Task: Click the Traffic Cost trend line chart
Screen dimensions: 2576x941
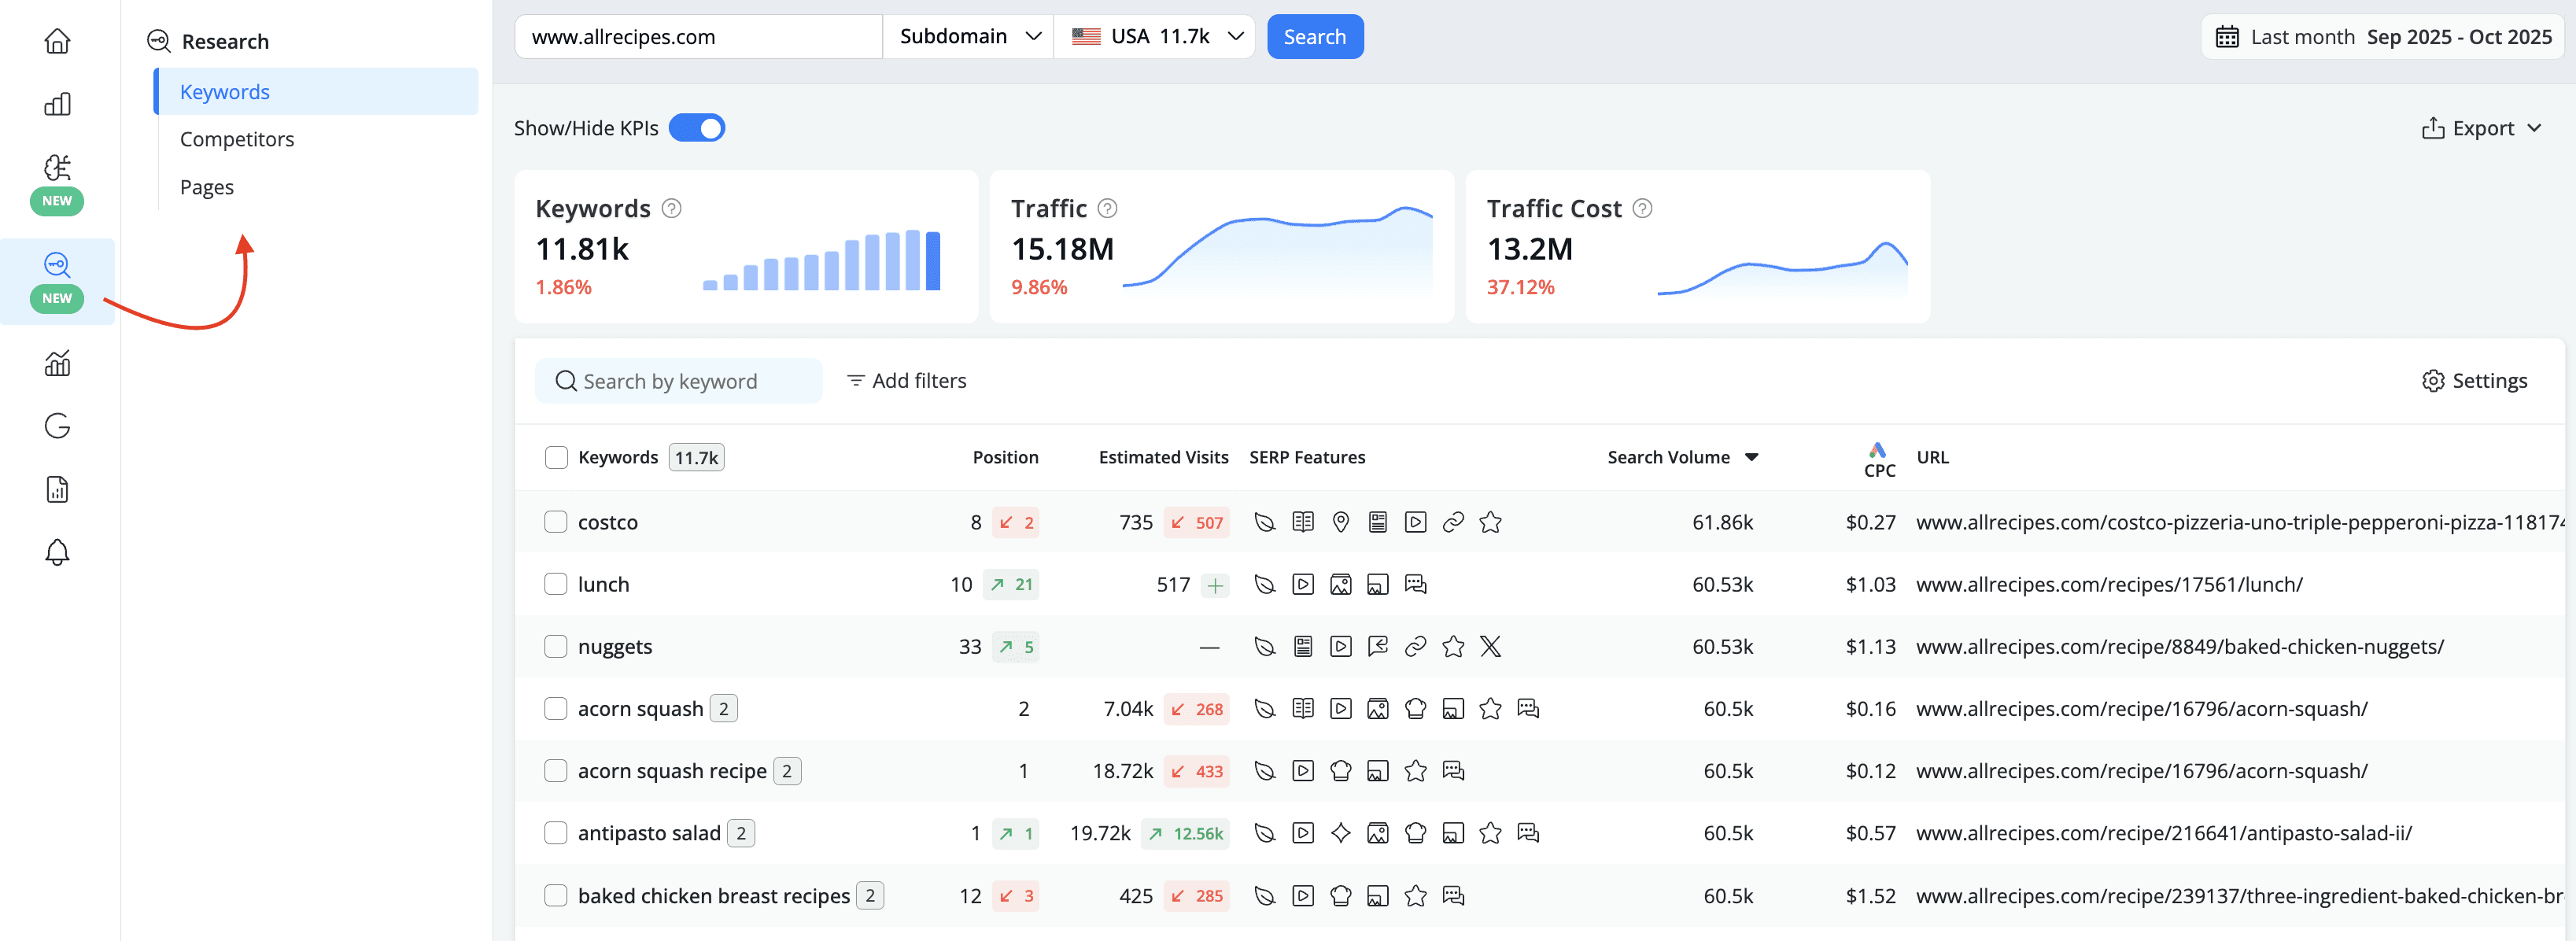Action: pos(1782,268)
